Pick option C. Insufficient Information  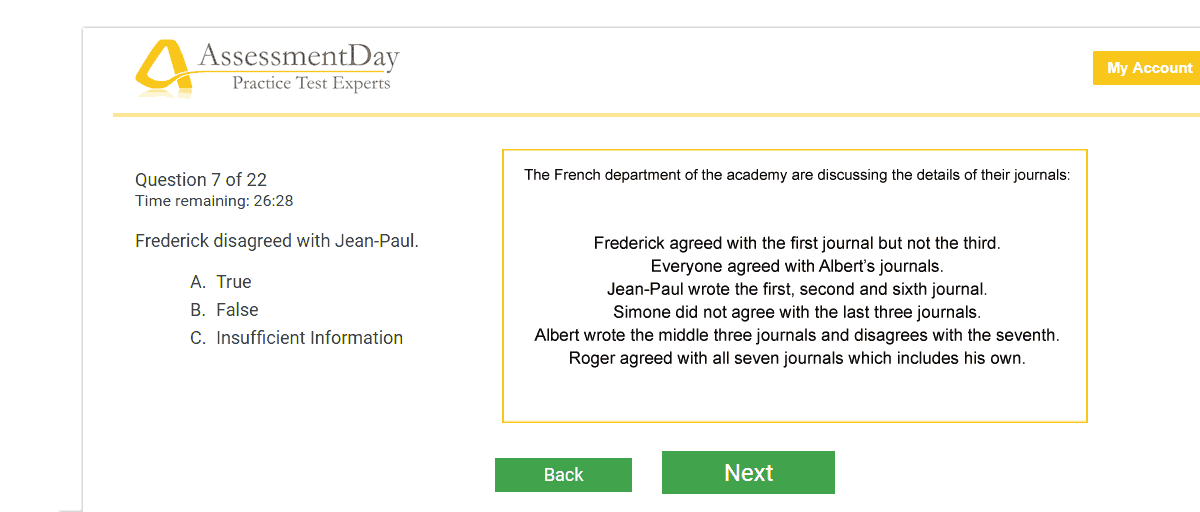(296, 338)
